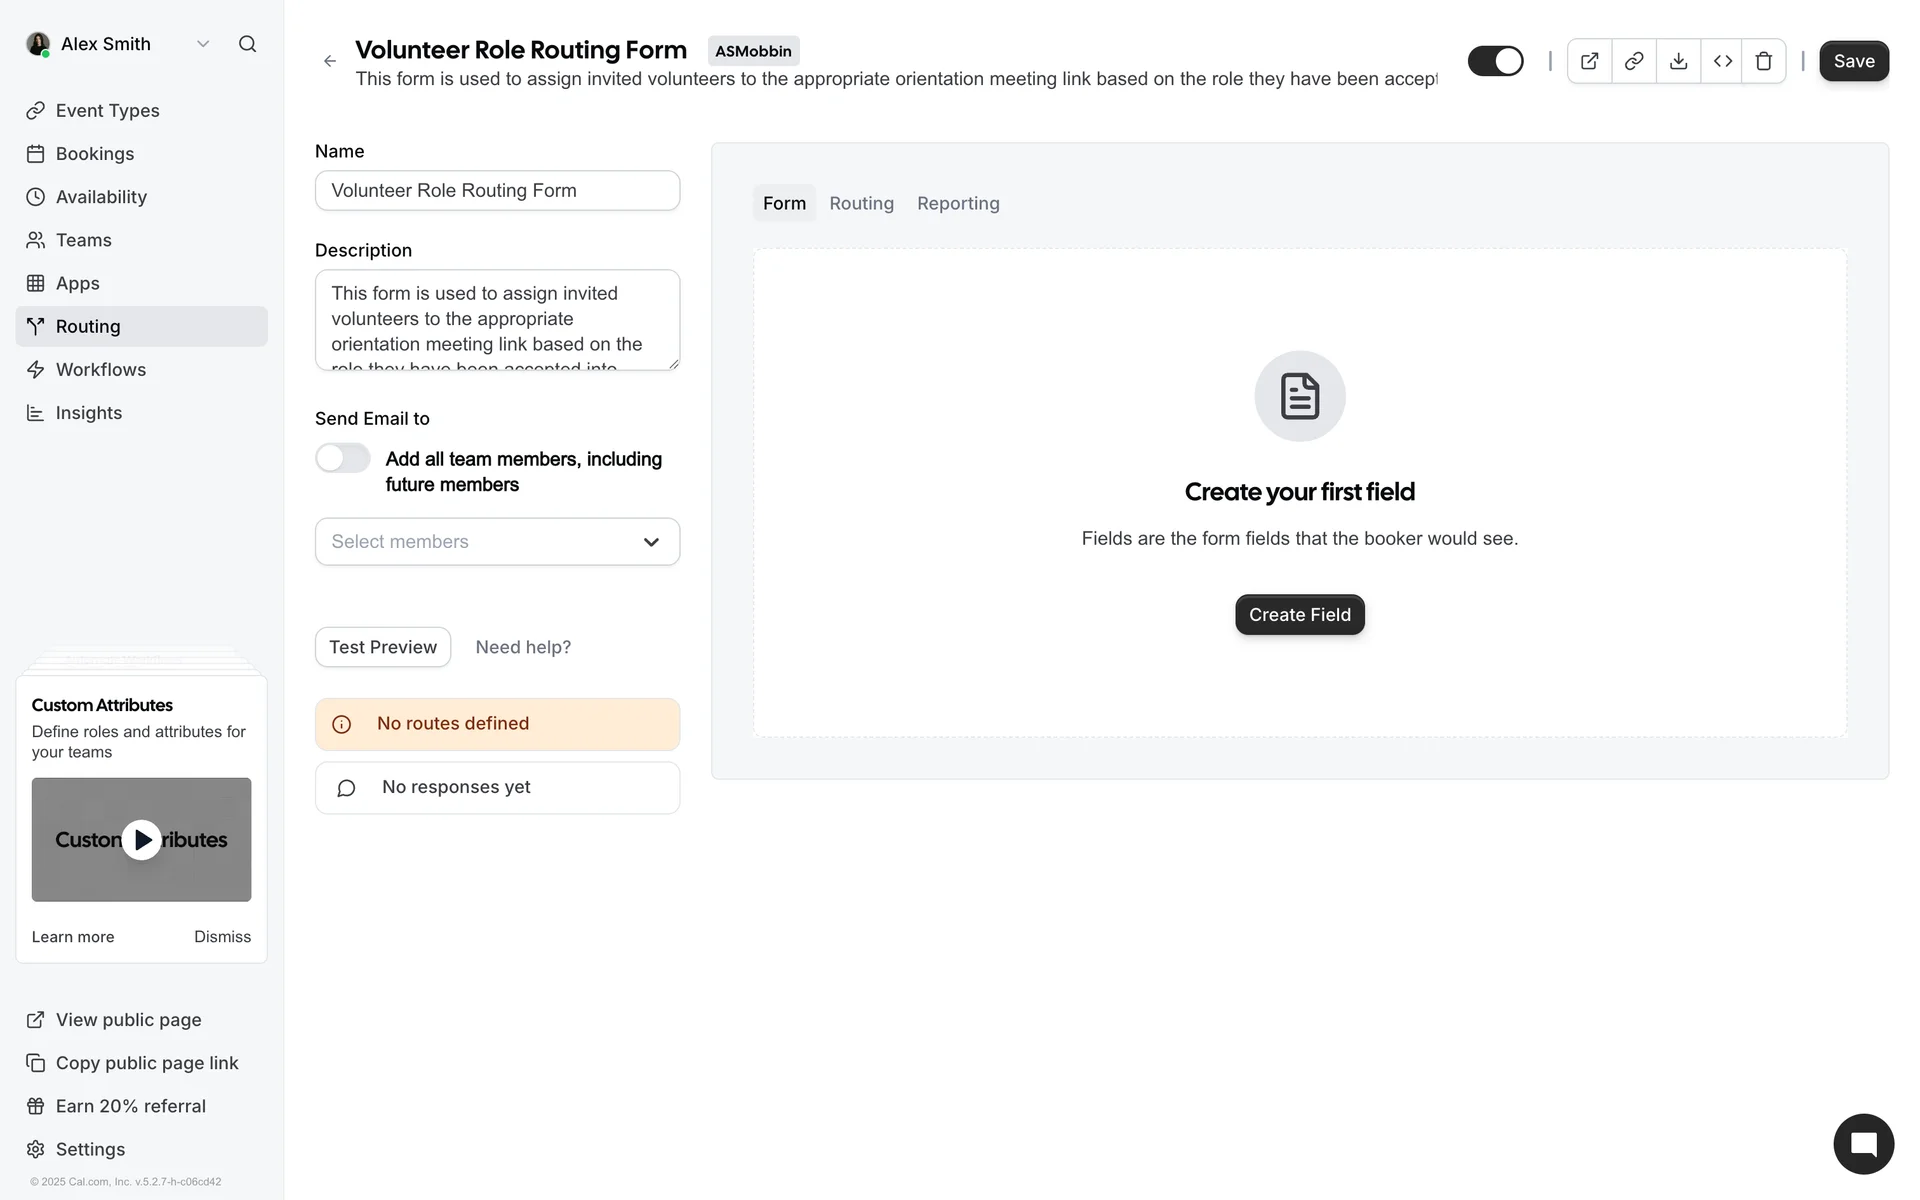Click the Test Preview button

[x=382, y=647]
